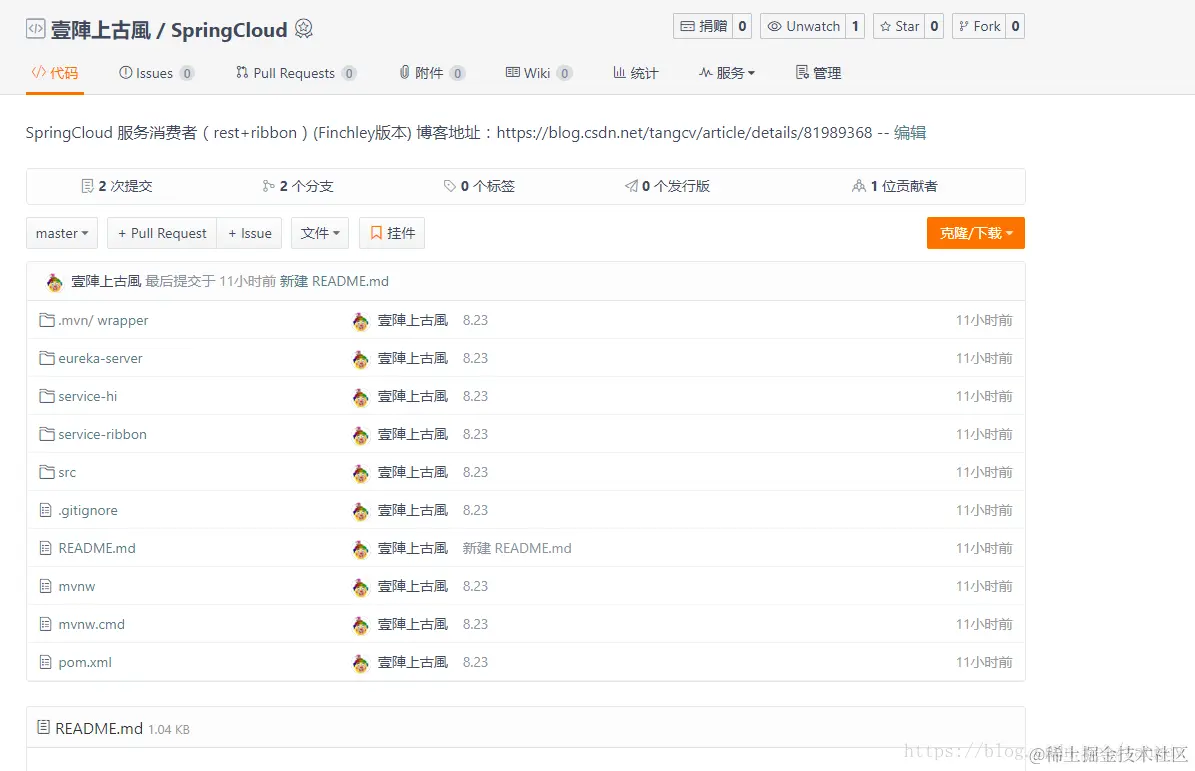Open the Issues tab
Image resolution: width=1195 pixels, height=771 pixels.
tap(156, 73)
